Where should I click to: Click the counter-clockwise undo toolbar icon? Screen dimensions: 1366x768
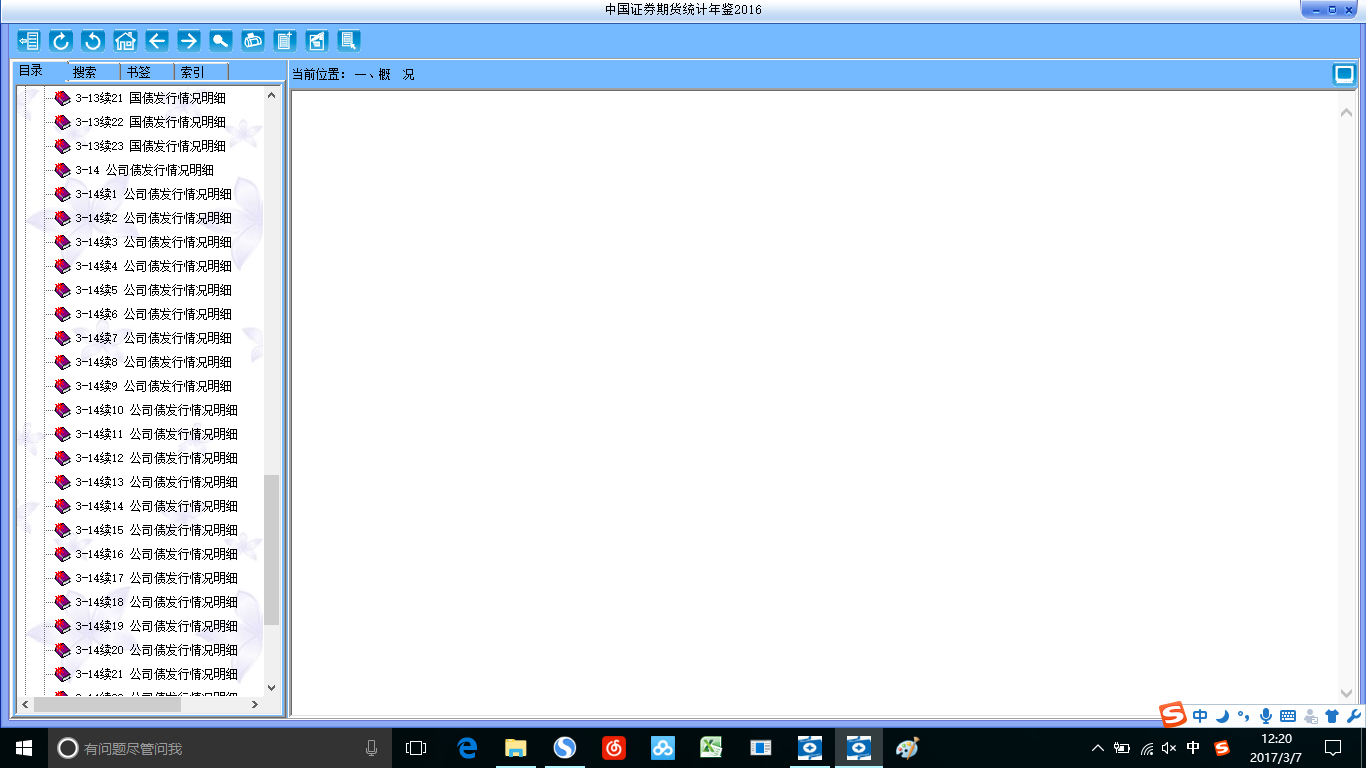pos(92,41)
